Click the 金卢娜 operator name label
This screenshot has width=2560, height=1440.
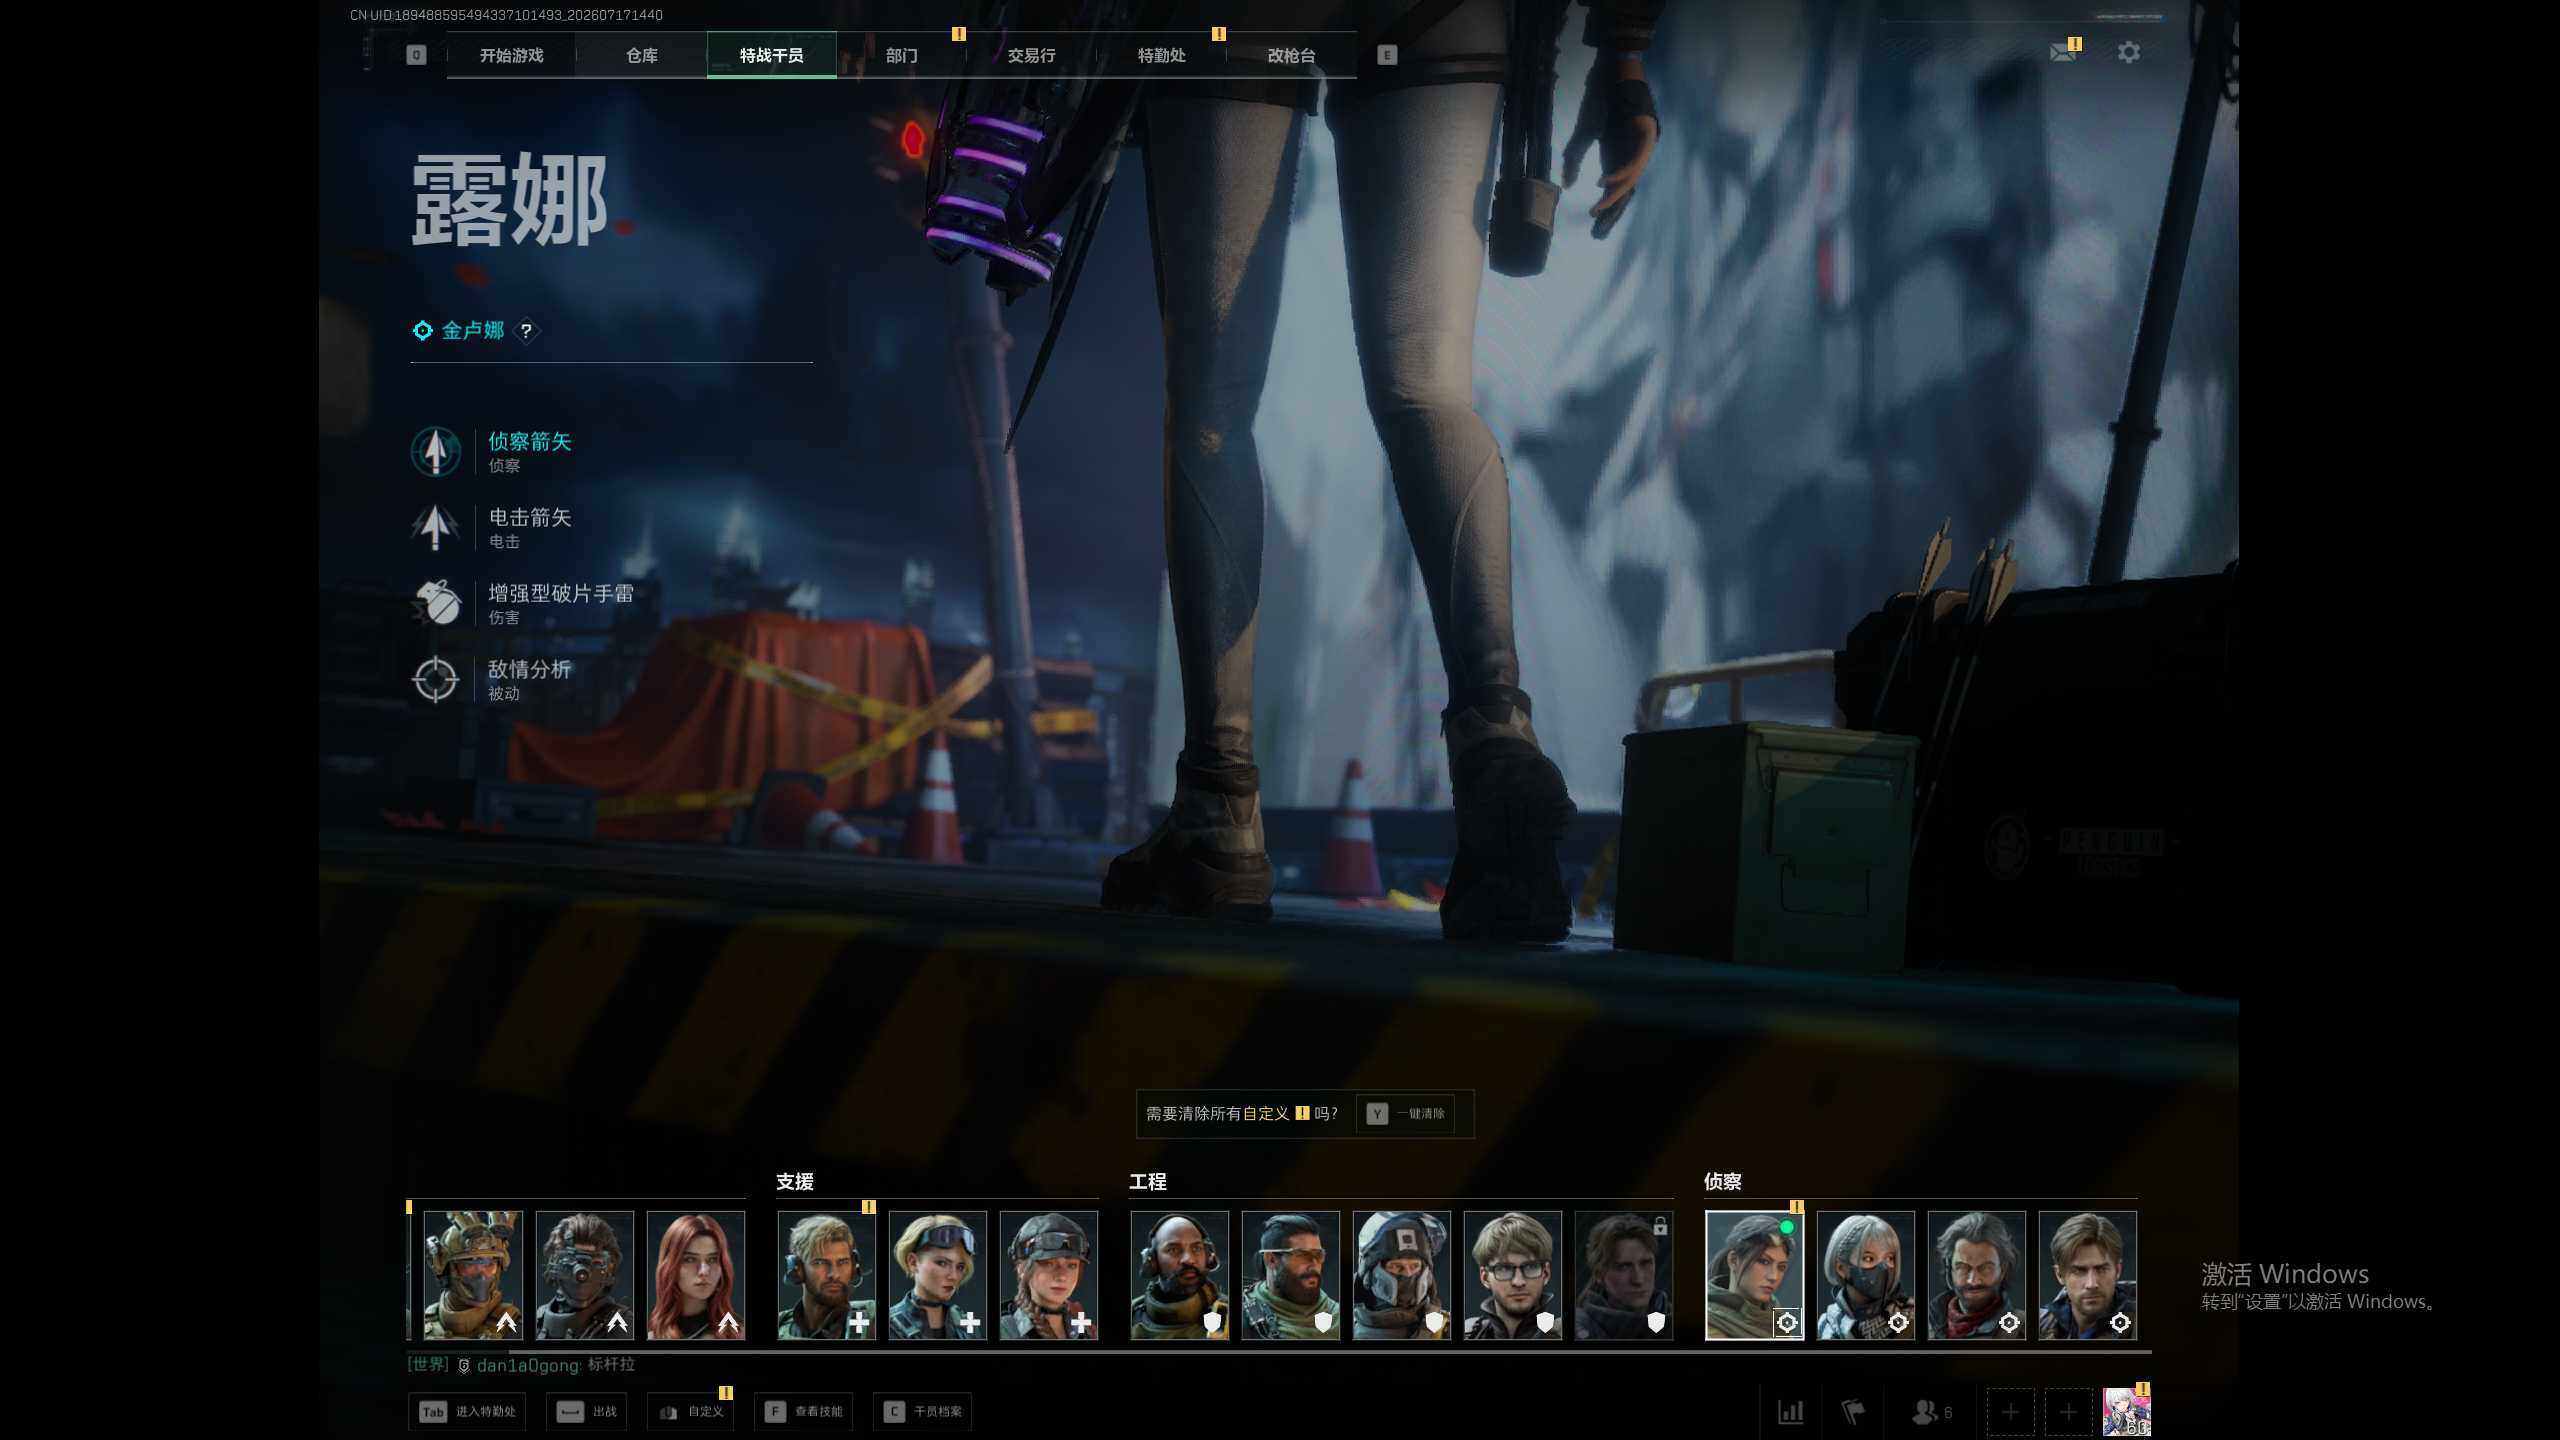[472, 330]
